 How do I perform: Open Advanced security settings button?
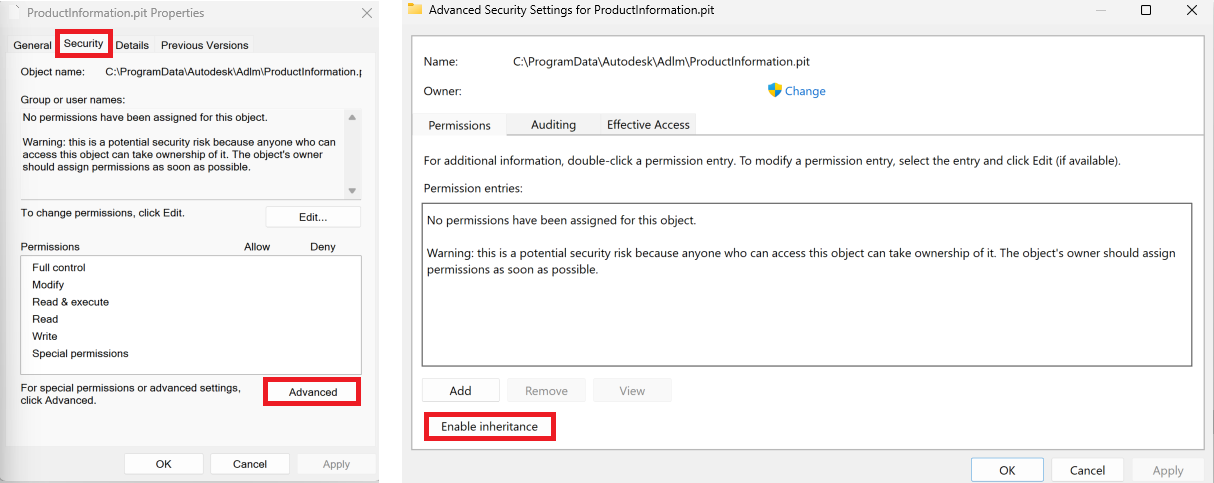click(312, 392)
